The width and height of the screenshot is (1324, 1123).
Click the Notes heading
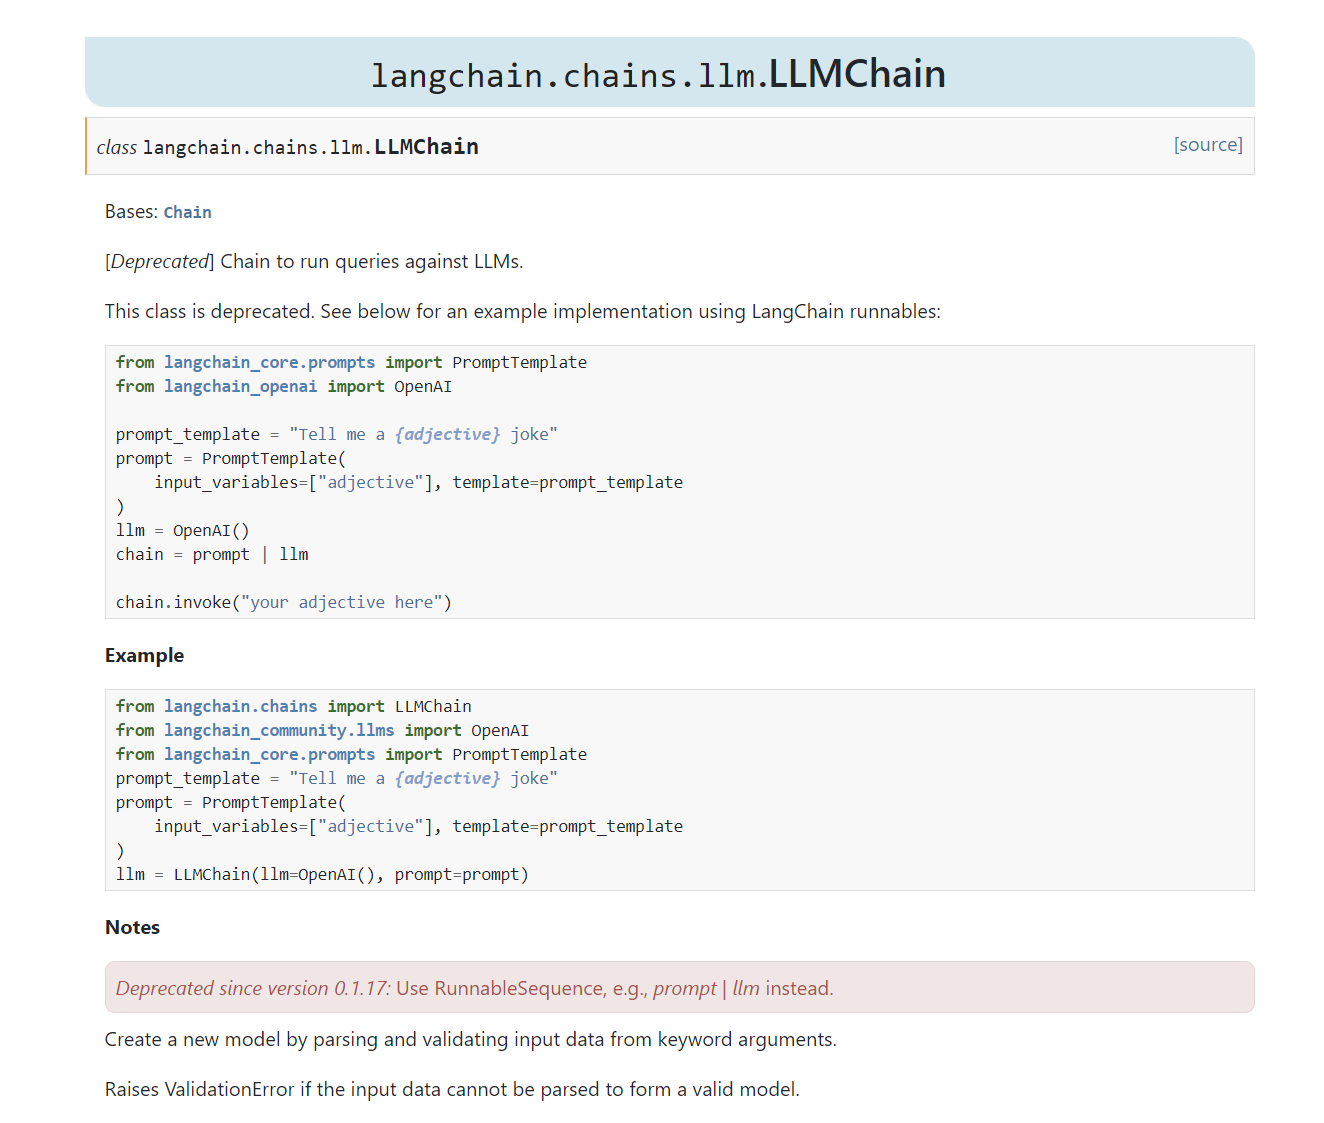pyautogui.click(x=132, y=927)
